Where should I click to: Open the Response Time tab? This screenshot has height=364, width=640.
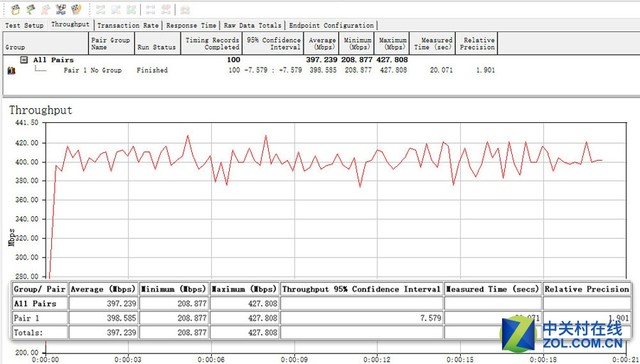191,25
